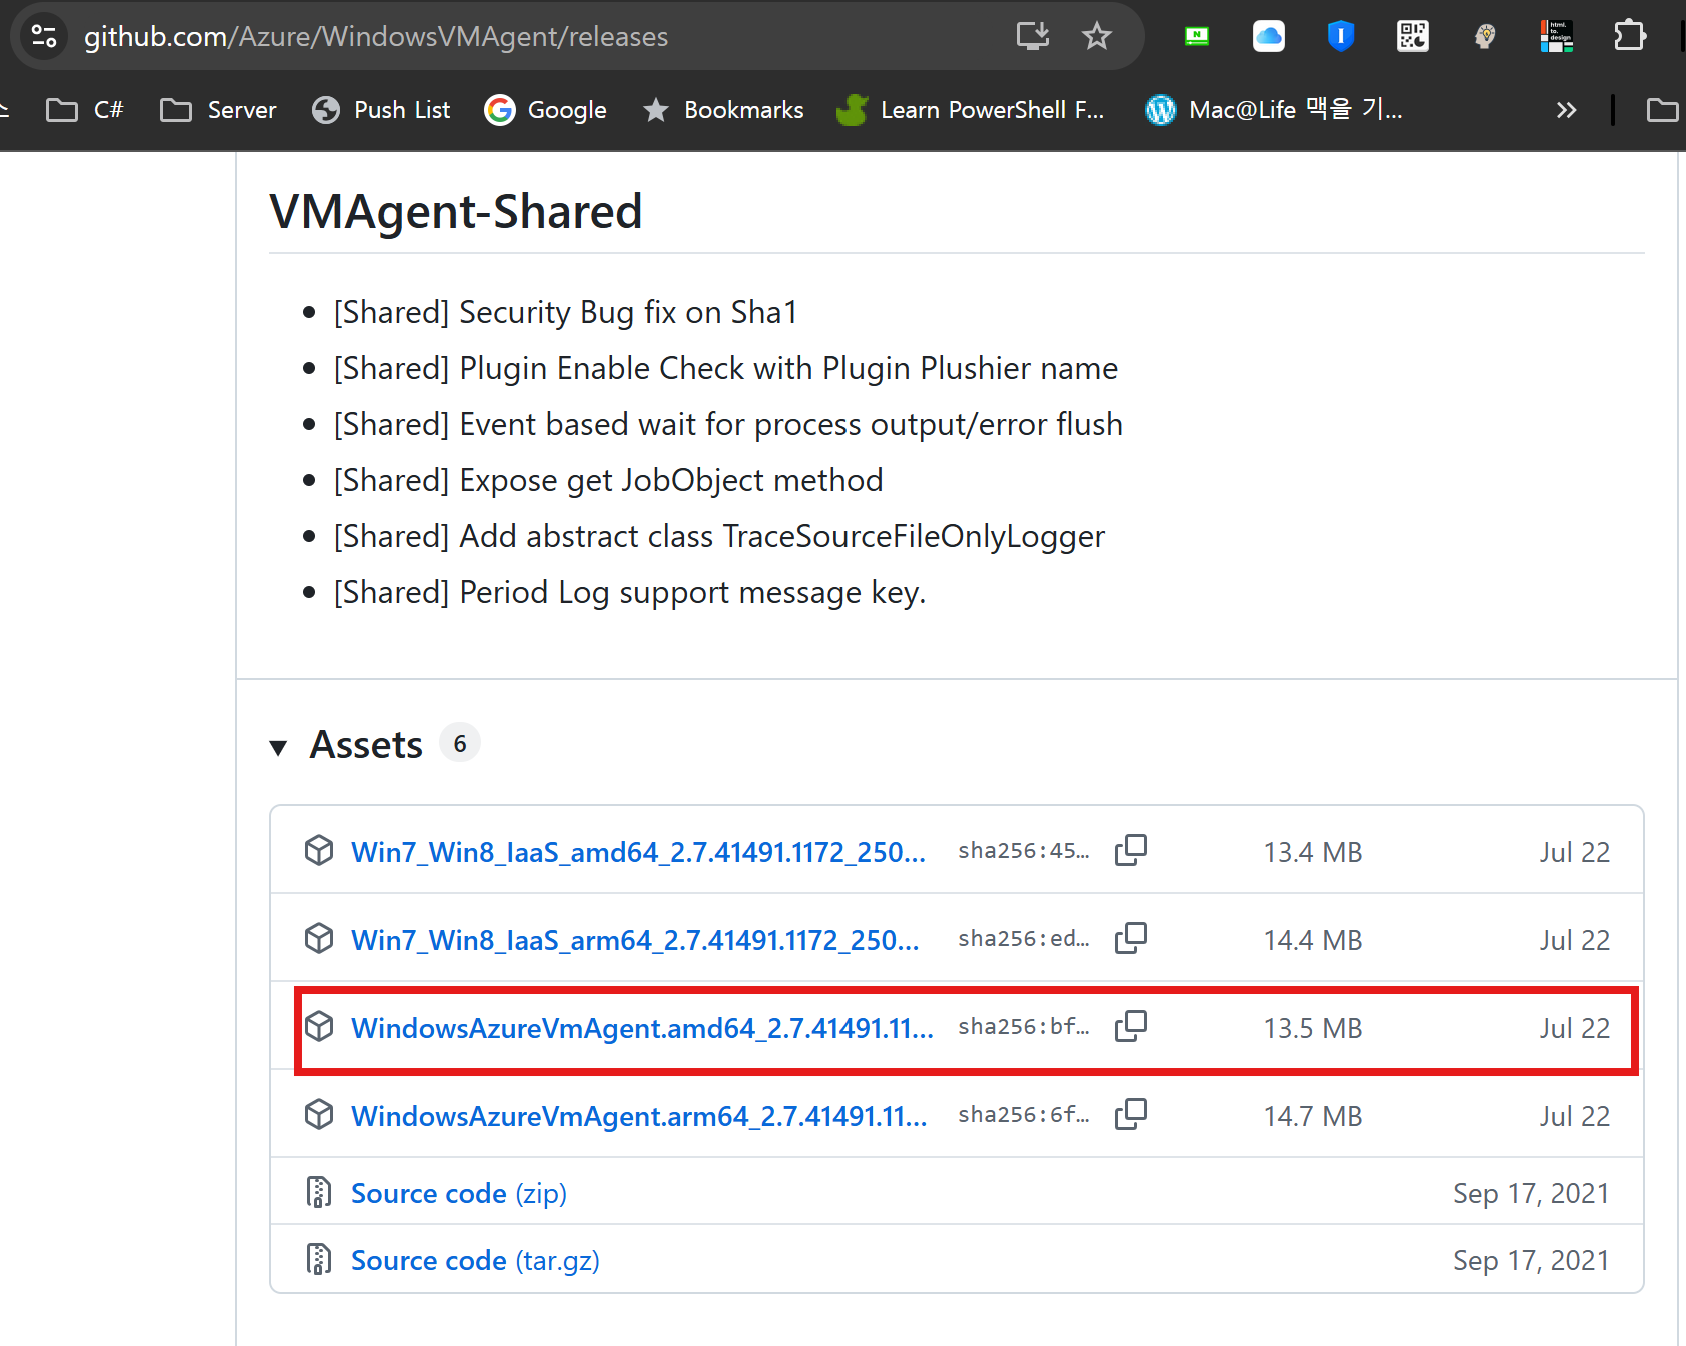Screen dimensions: 1686x1346
Task: Open the Learn PowerShell bookmark
Action: click(x=971, y=110)
